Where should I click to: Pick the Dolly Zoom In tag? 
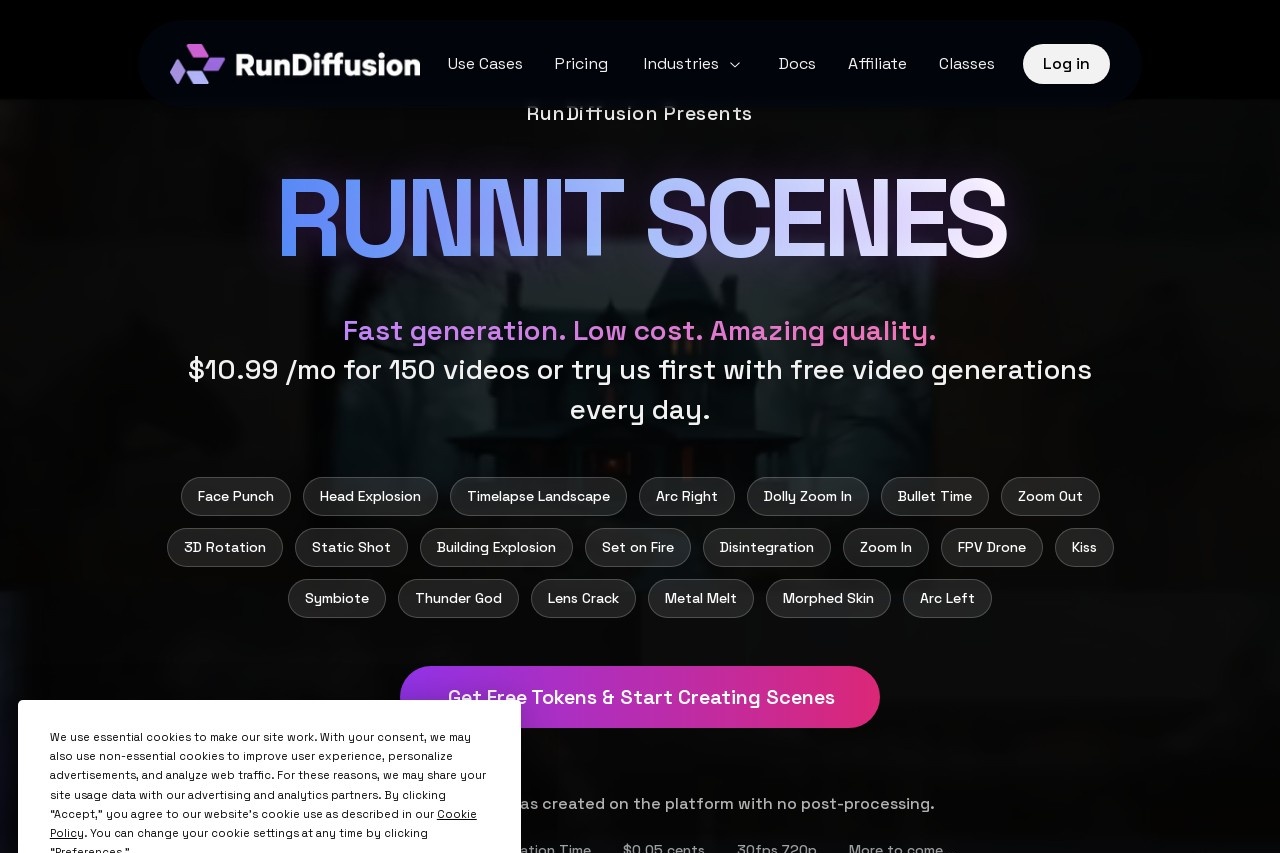808,496
